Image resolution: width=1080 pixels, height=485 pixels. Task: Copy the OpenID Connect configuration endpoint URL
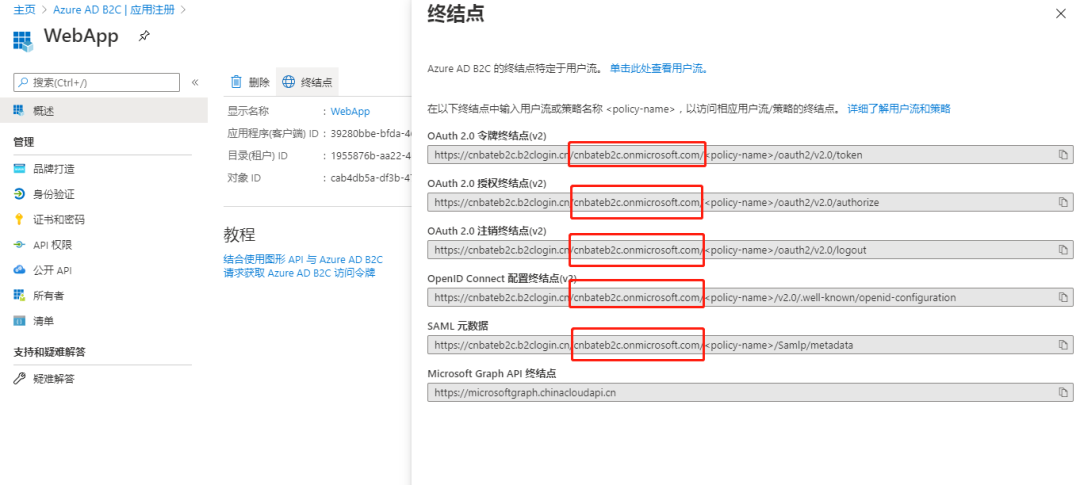pos(1063,298)
